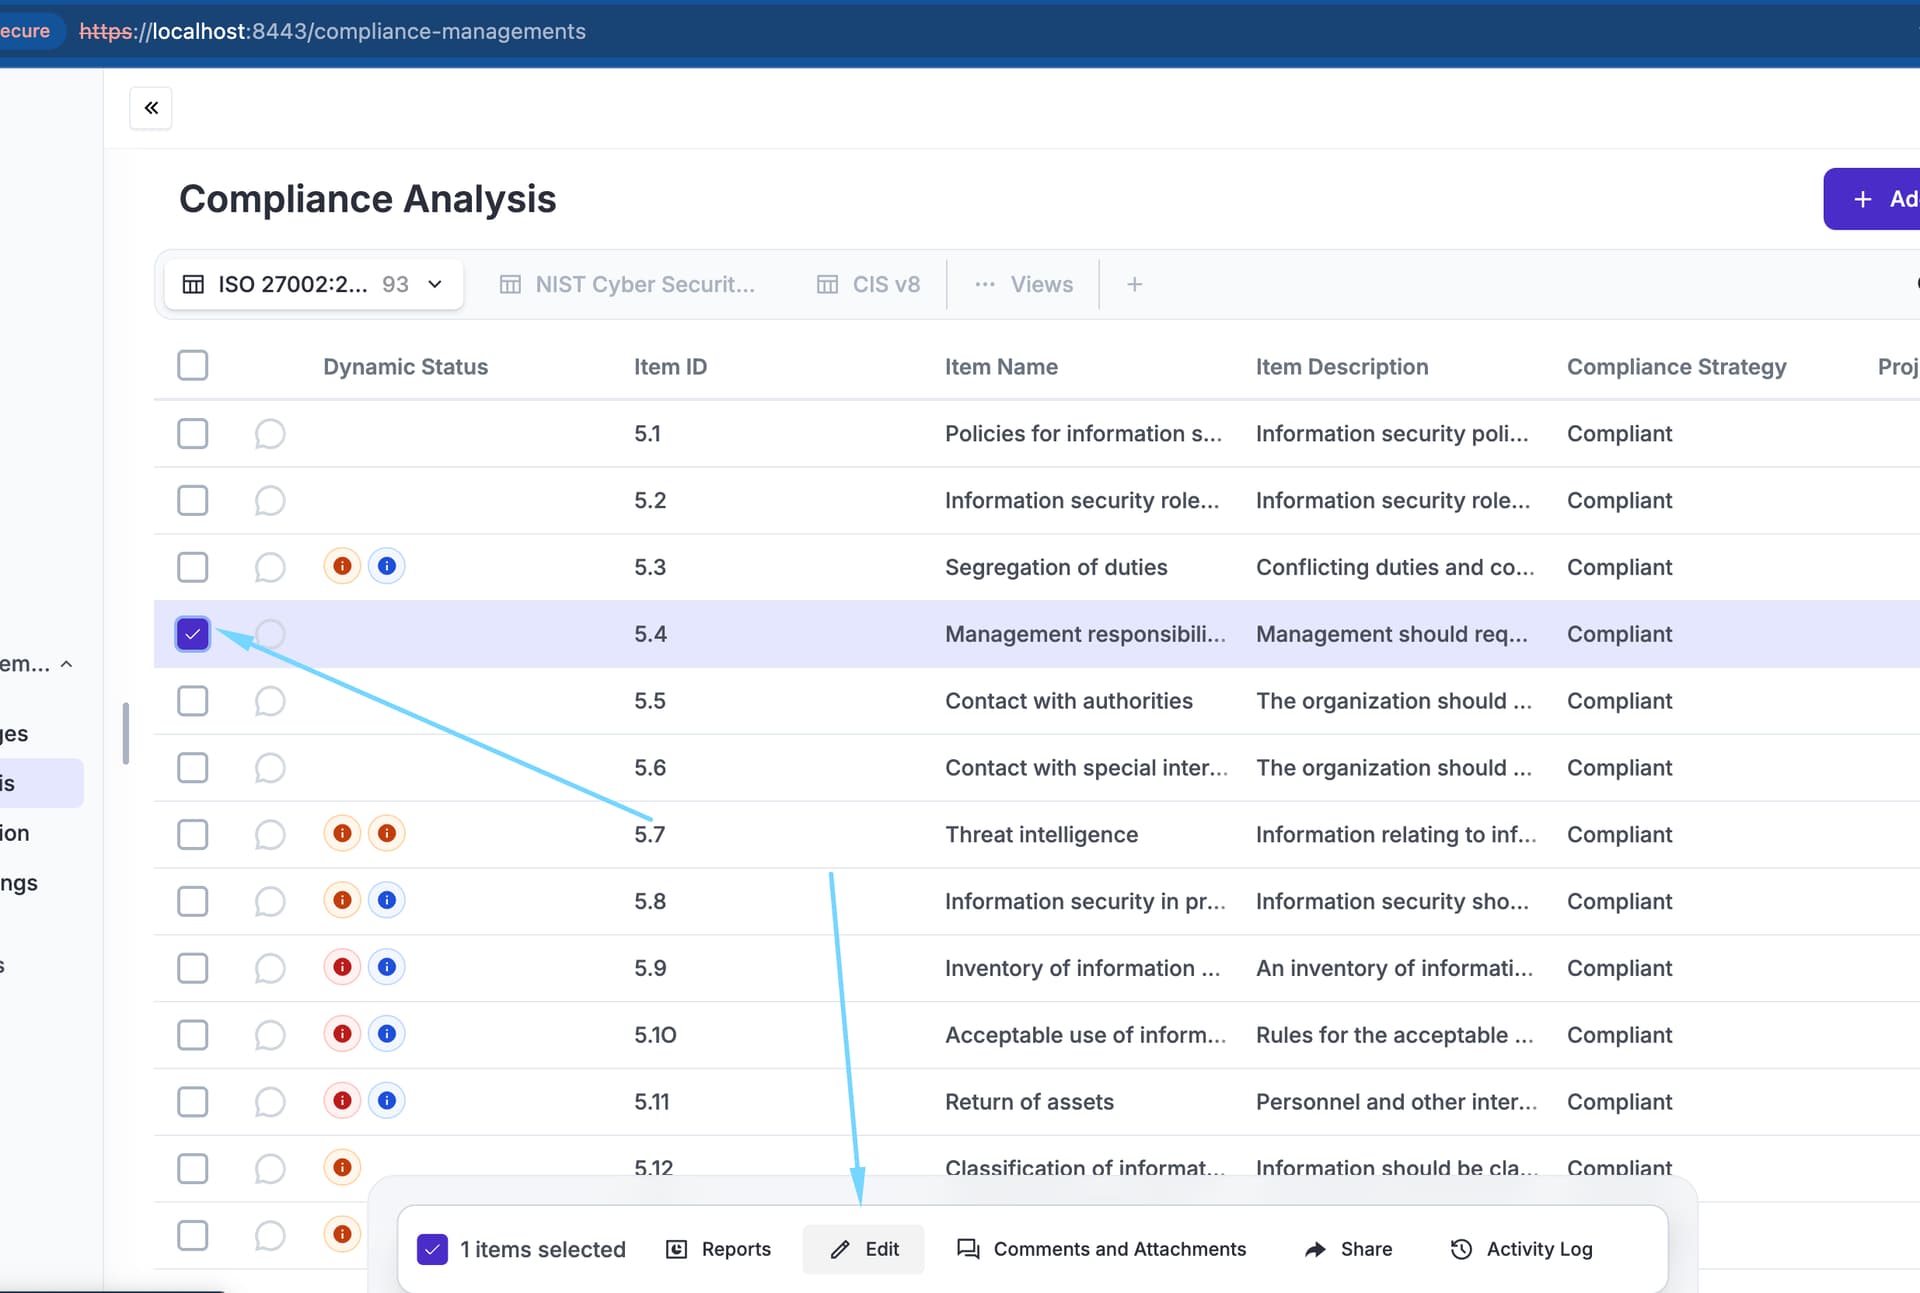Screen dimensions: 1920x1293
Task: Click the sidebar vertical scrollbar
Action: pyautogui.click(x=126, y=733)
